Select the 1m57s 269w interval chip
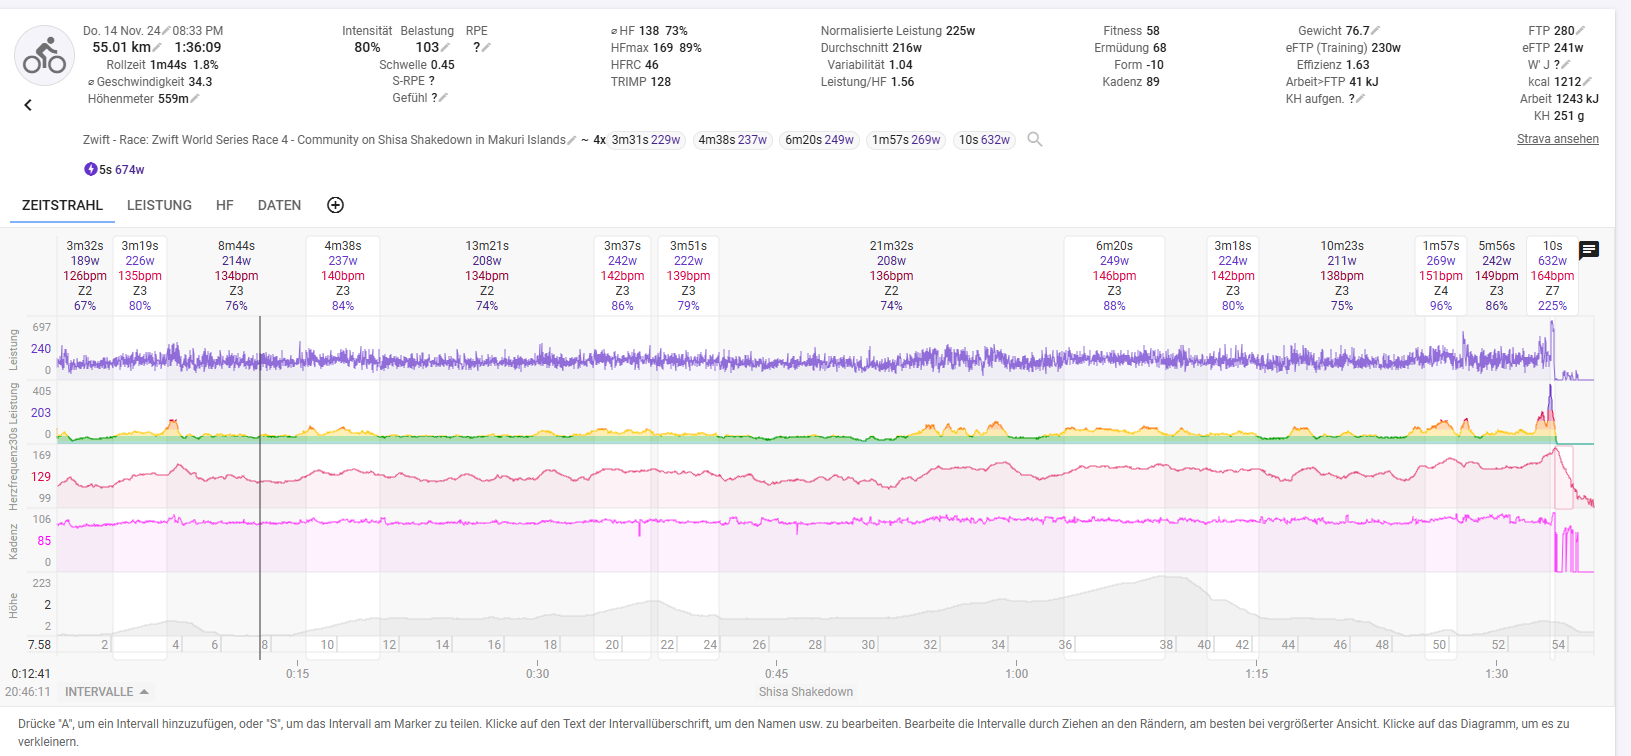 (906, 140)
